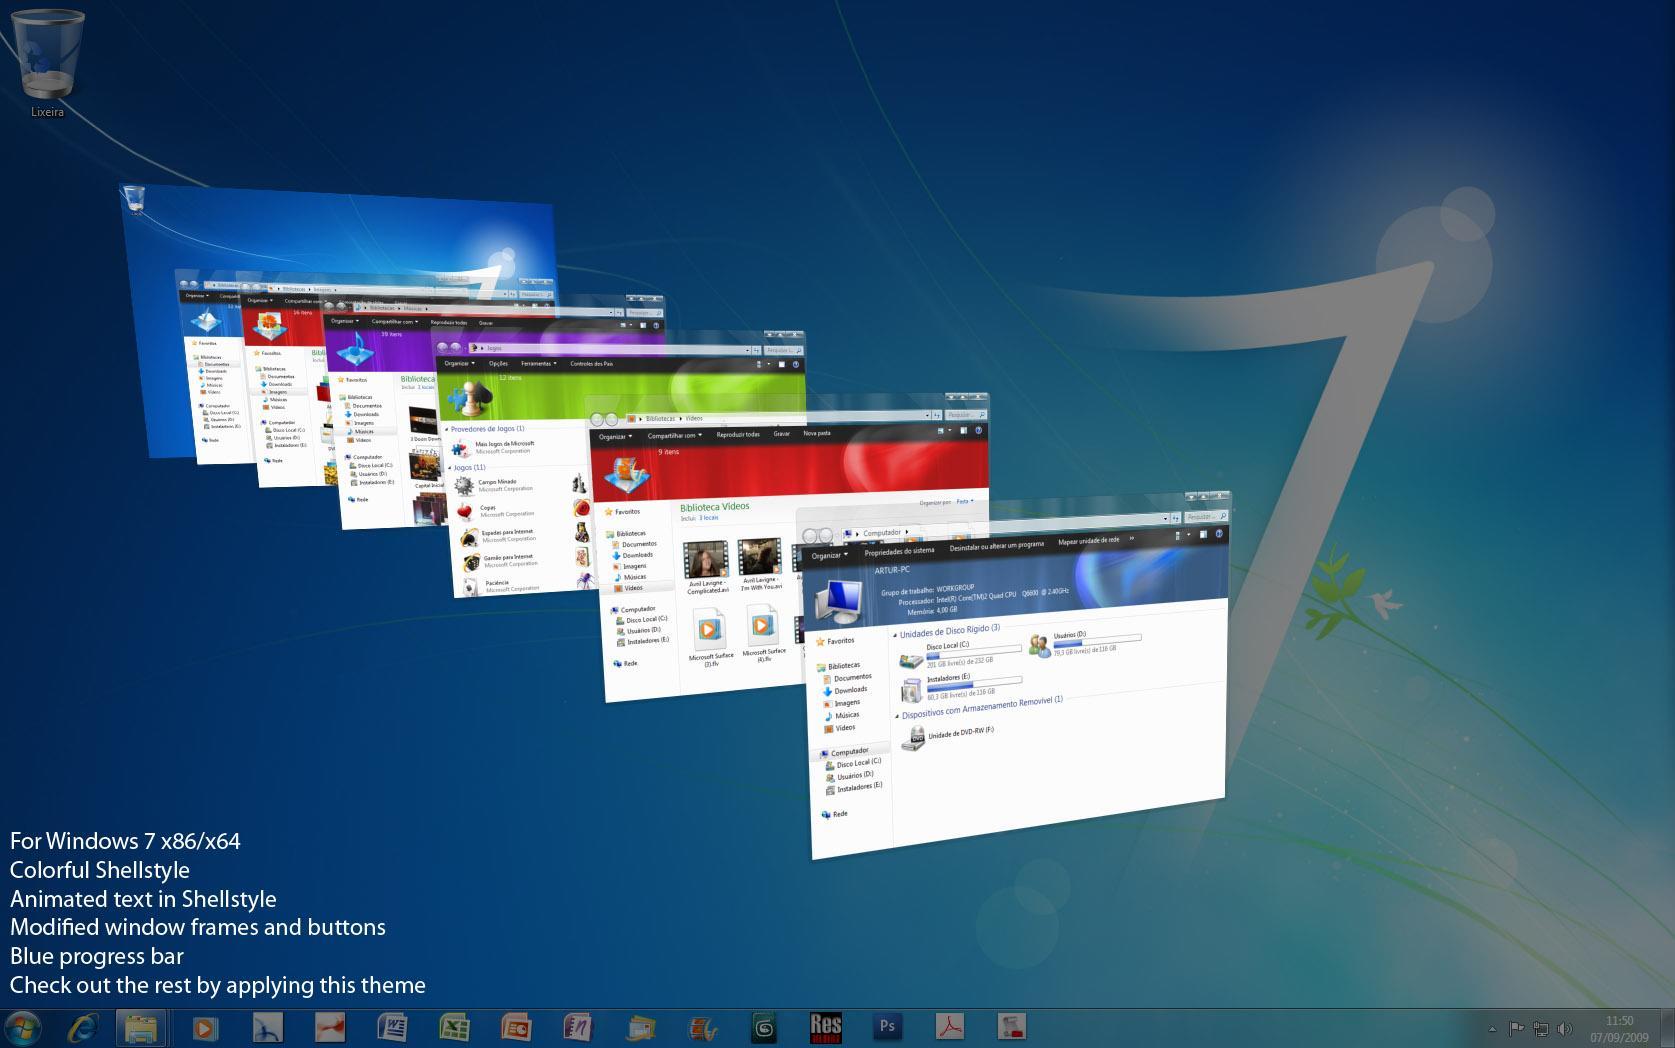The image size is (1675, 1048).
Task: Open the Windows Start orb
Action: [x=23, y=1027]
